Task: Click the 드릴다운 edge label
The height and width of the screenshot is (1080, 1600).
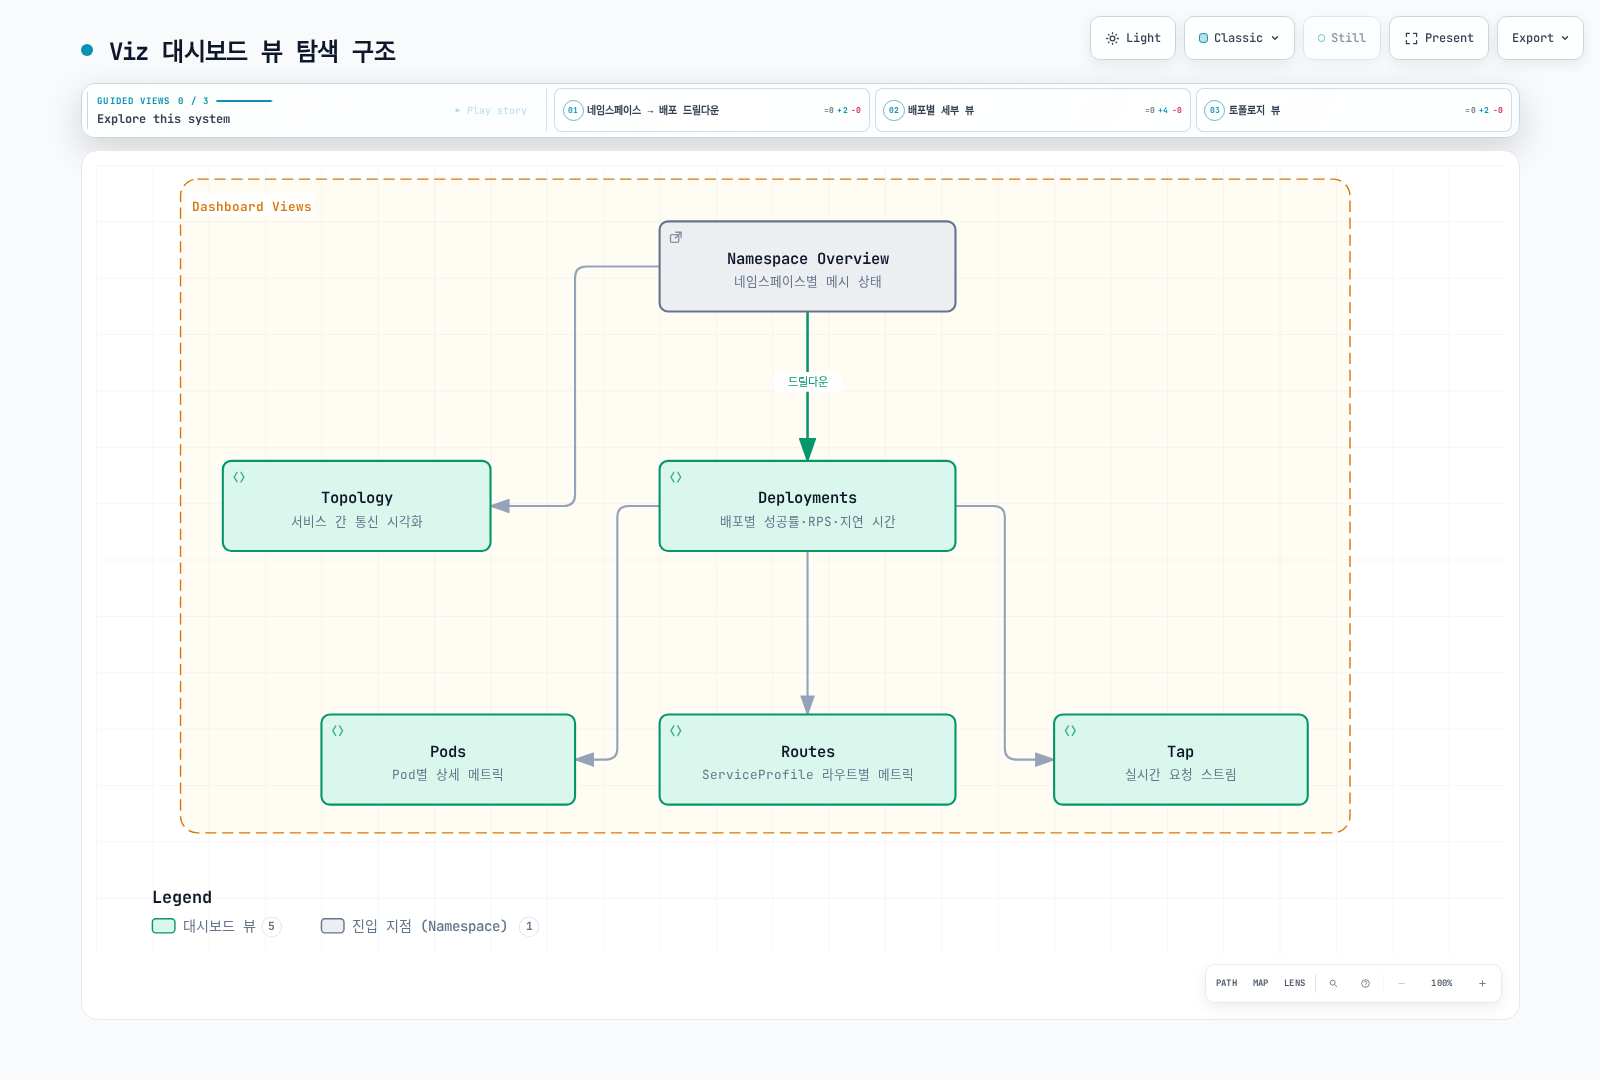Action: coord(808,381)
